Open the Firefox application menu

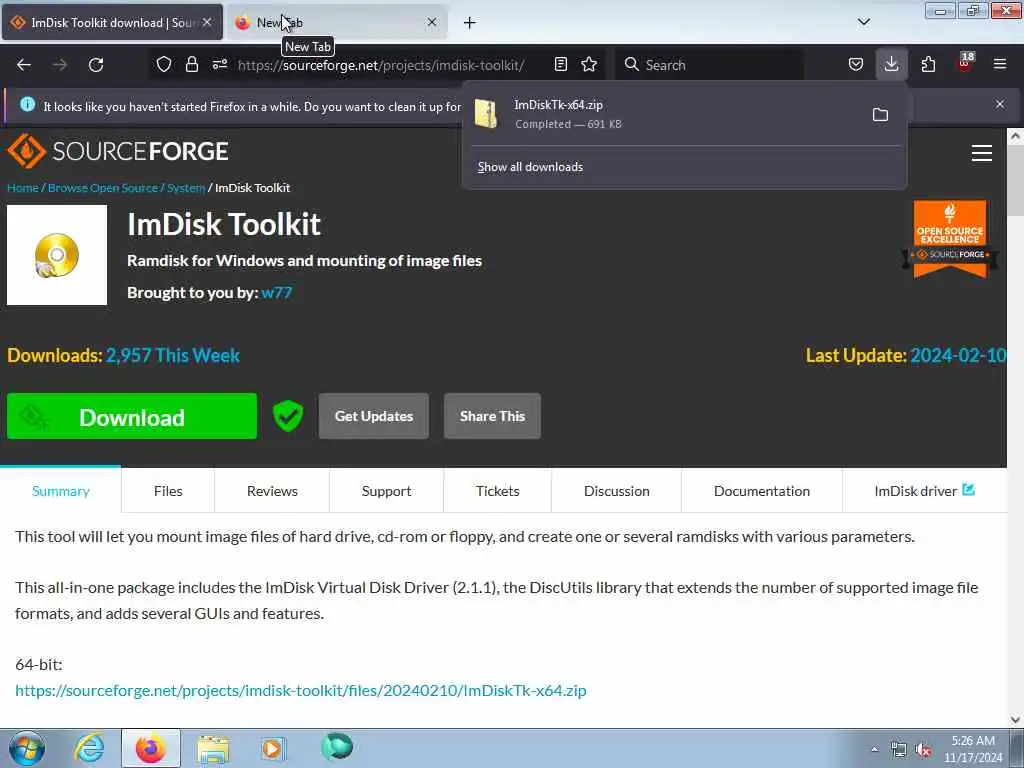(x=1000, y=64)
